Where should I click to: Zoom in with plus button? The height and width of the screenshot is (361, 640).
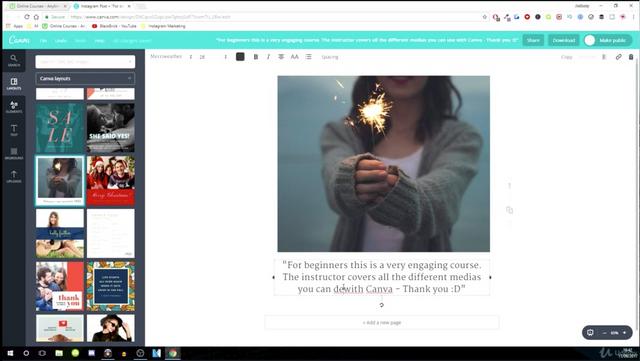(624, 333)
